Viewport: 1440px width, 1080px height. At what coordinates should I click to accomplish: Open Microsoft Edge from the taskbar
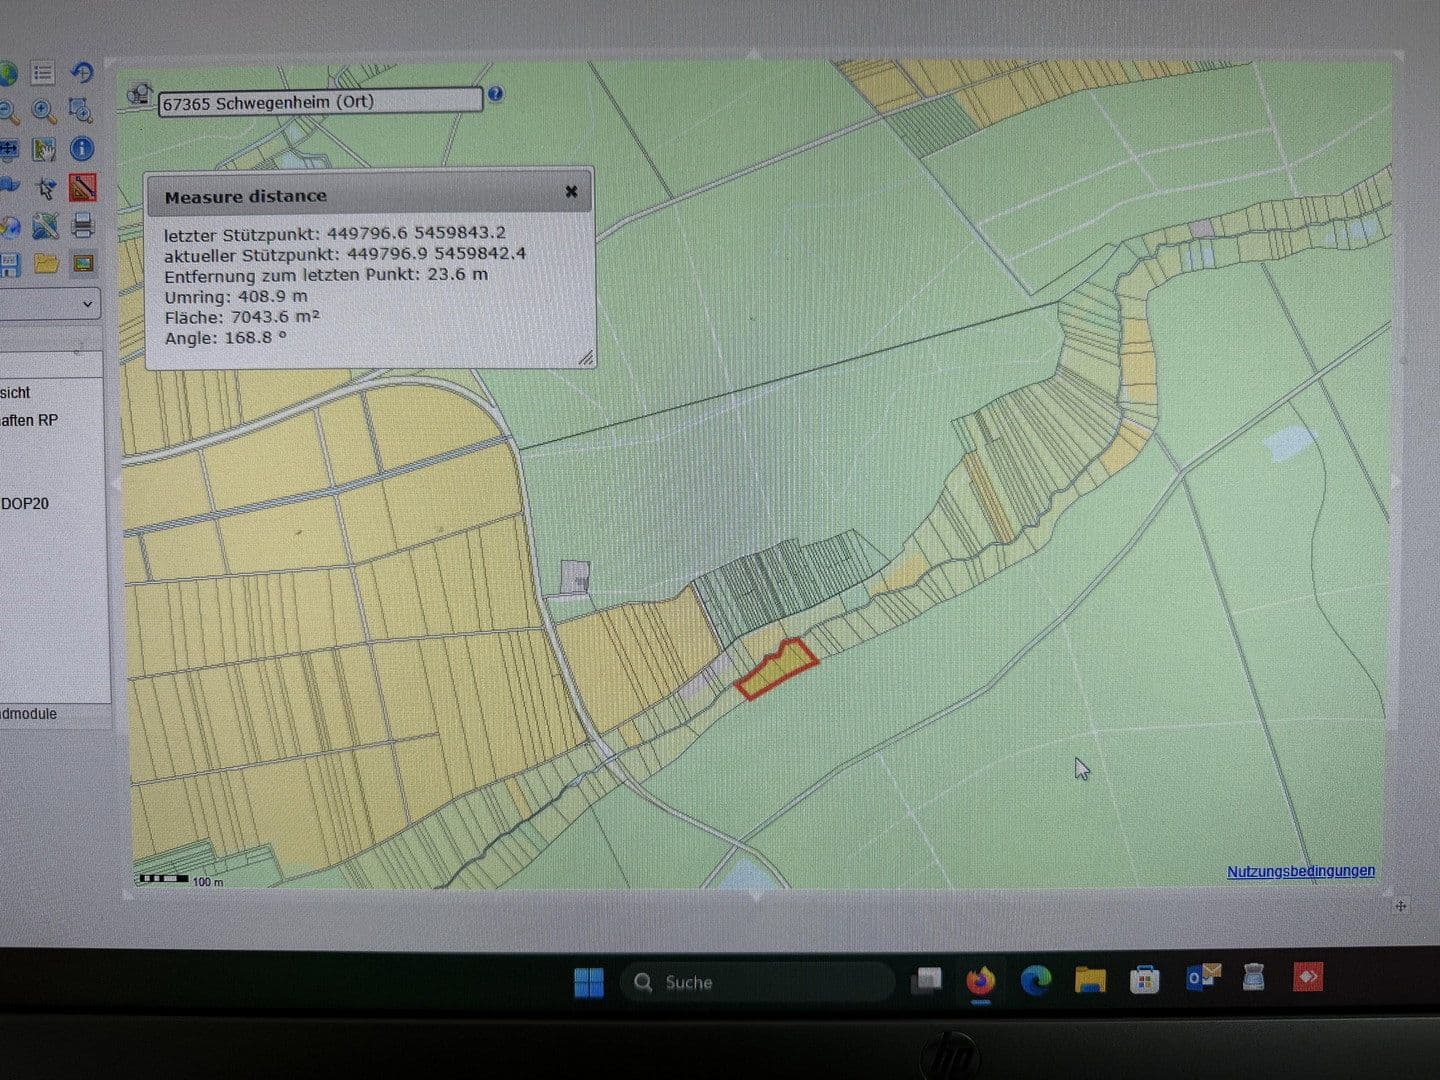[x=1036, y=980]
